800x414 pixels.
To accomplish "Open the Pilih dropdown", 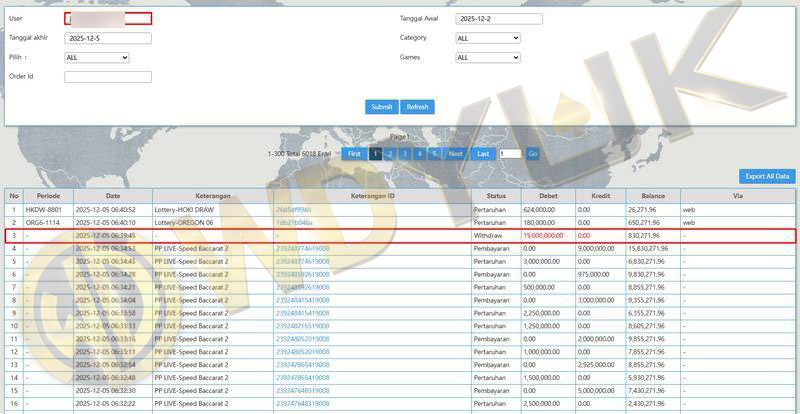I will pyautogui.click(x=97, y=58).
